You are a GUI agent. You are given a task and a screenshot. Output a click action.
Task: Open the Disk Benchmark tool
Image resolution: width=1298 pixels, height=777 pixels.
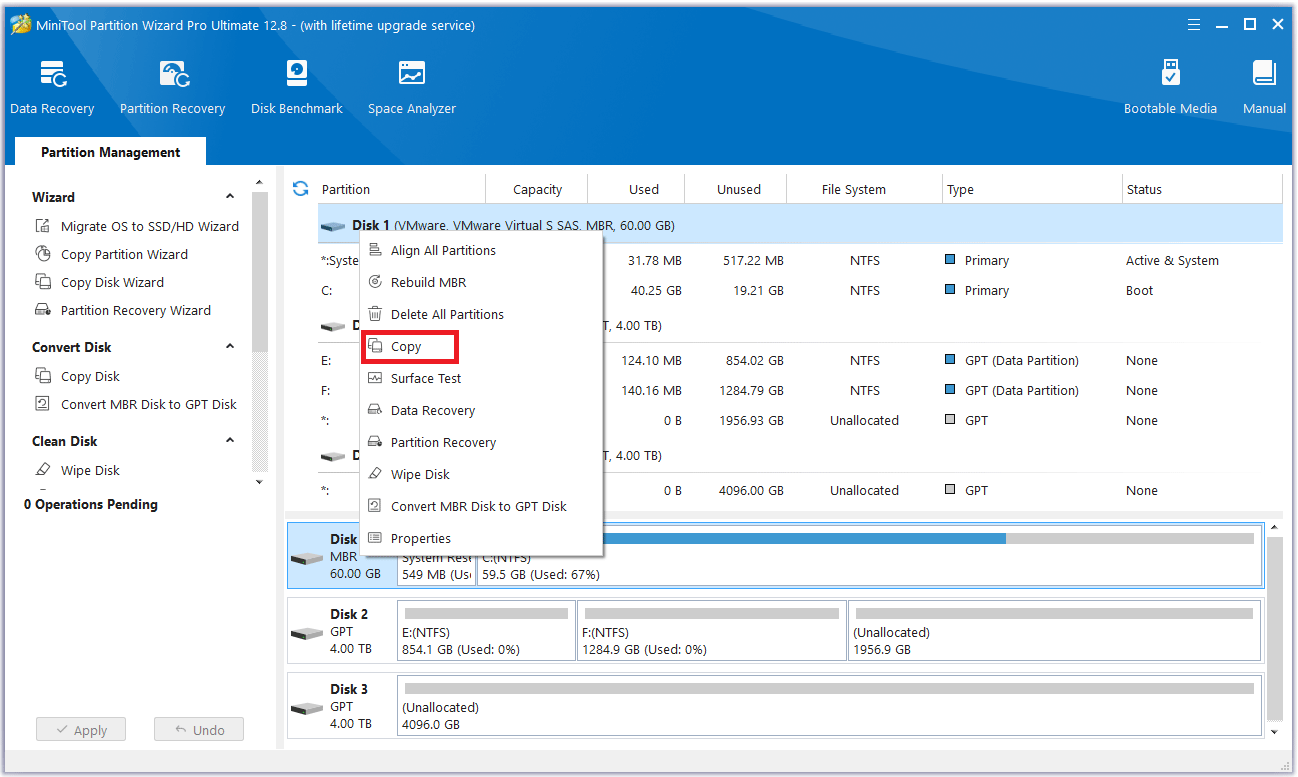pyautogui.click(x=296, y=88)
